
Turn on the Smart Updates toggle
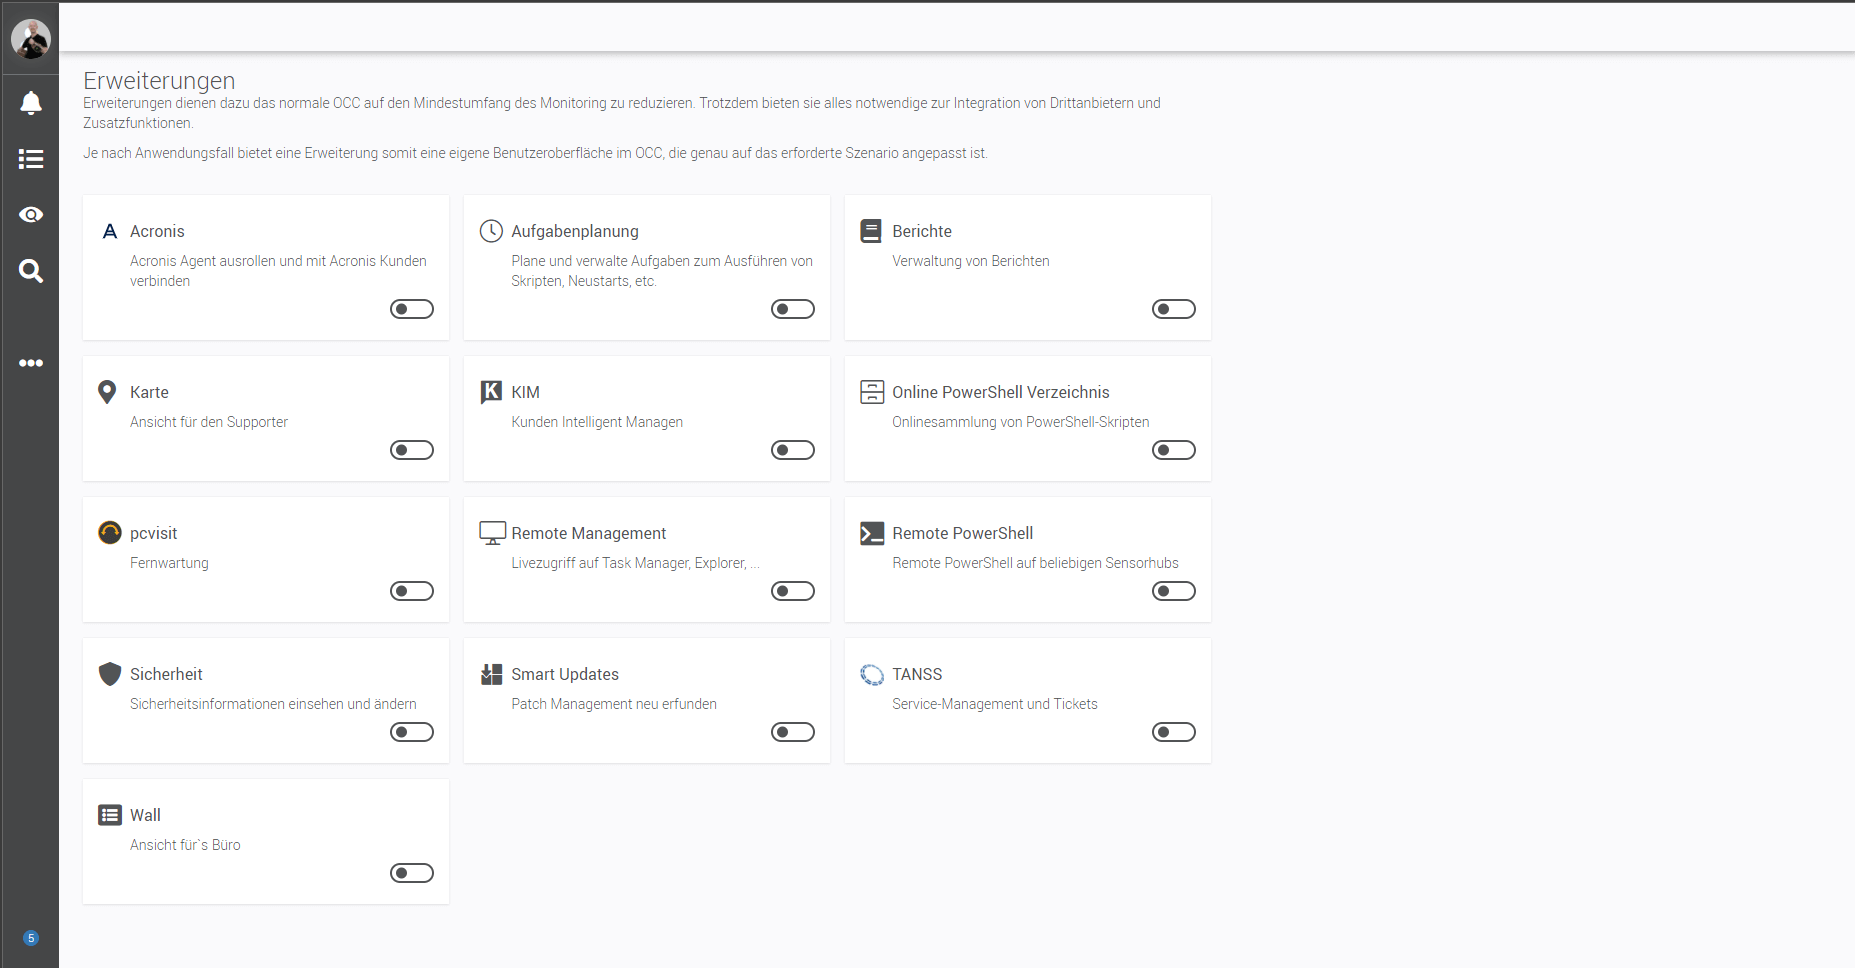tap(793, 732)
